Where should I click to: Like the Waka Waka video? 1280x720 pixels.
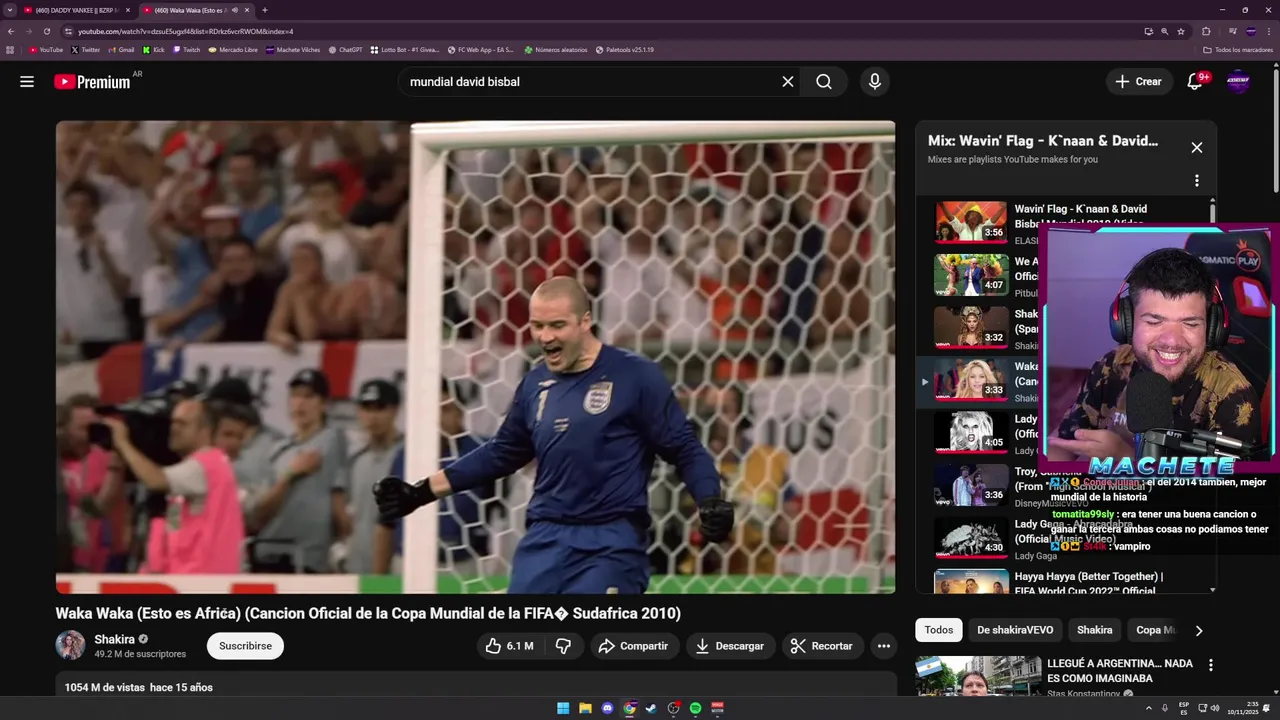coord(509,646)
